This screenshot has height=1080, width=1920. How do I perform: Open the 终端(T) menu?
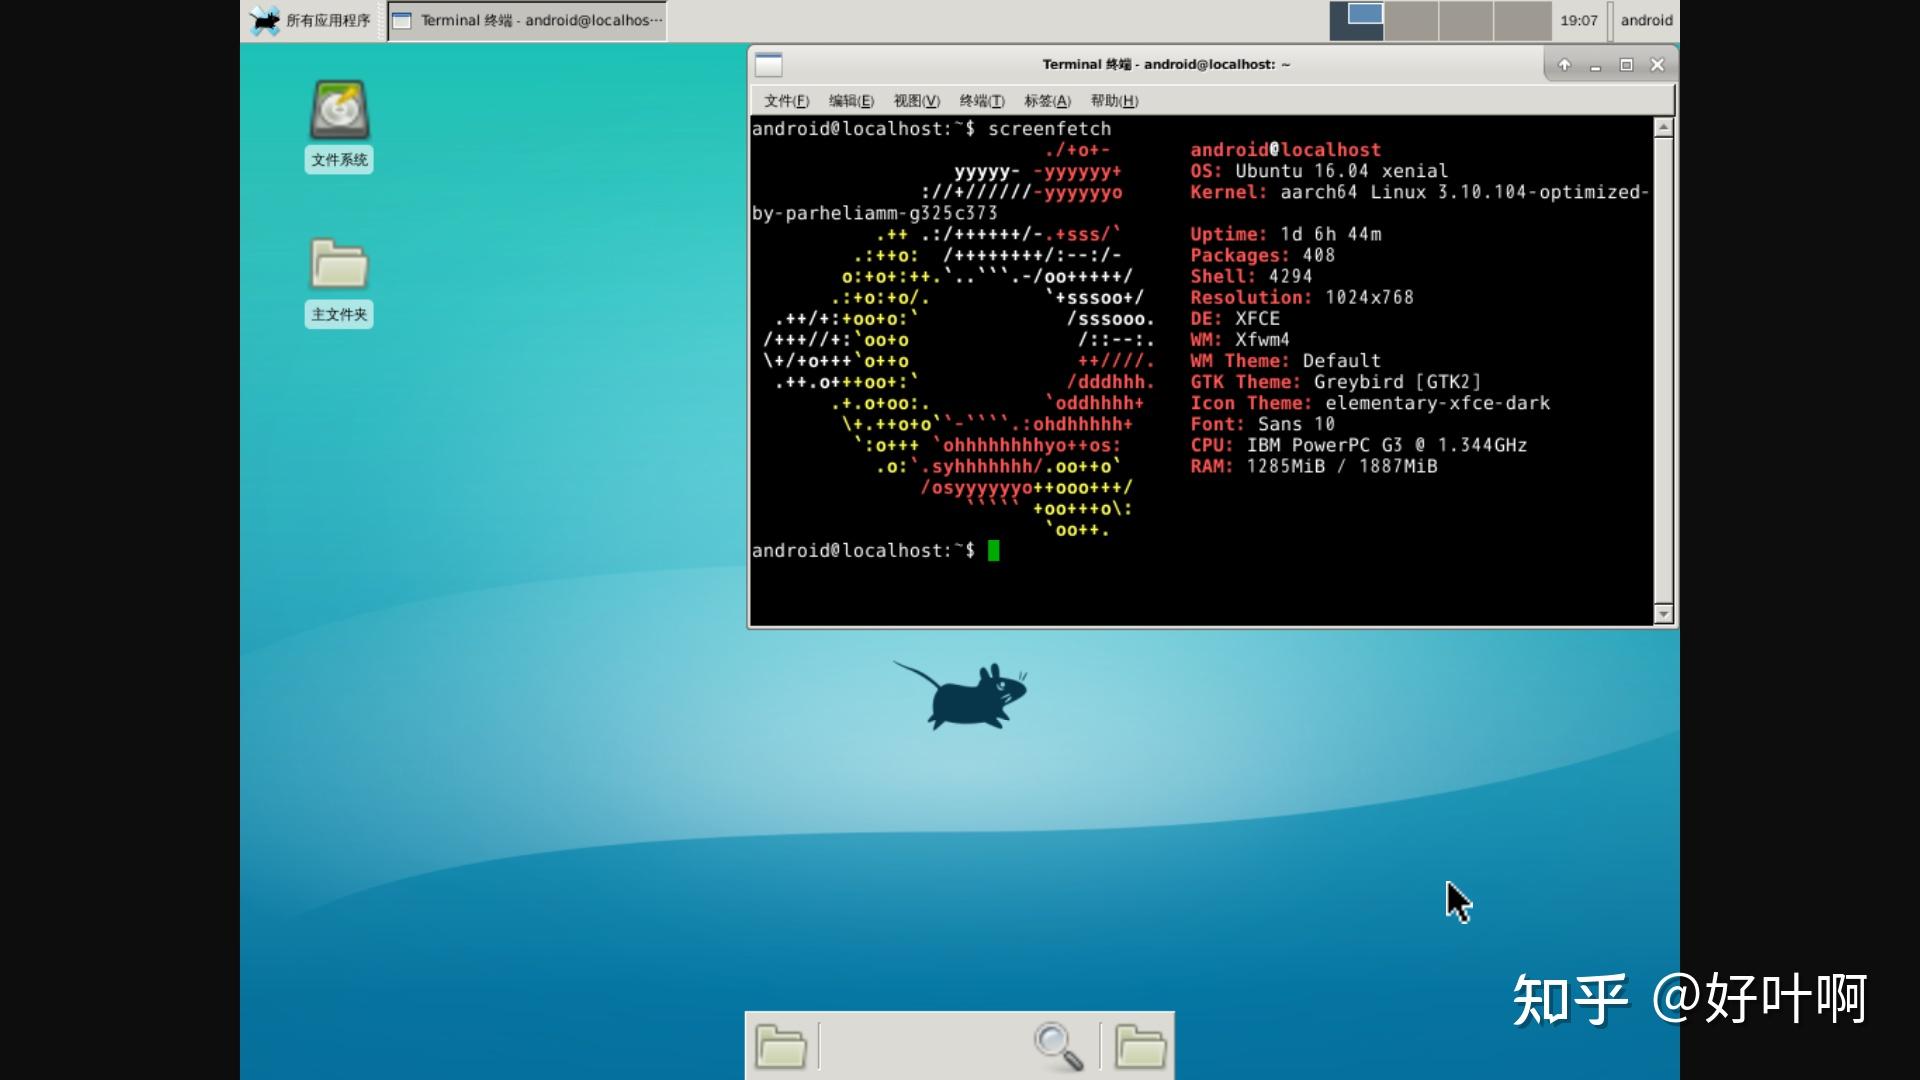pos(980,100)
